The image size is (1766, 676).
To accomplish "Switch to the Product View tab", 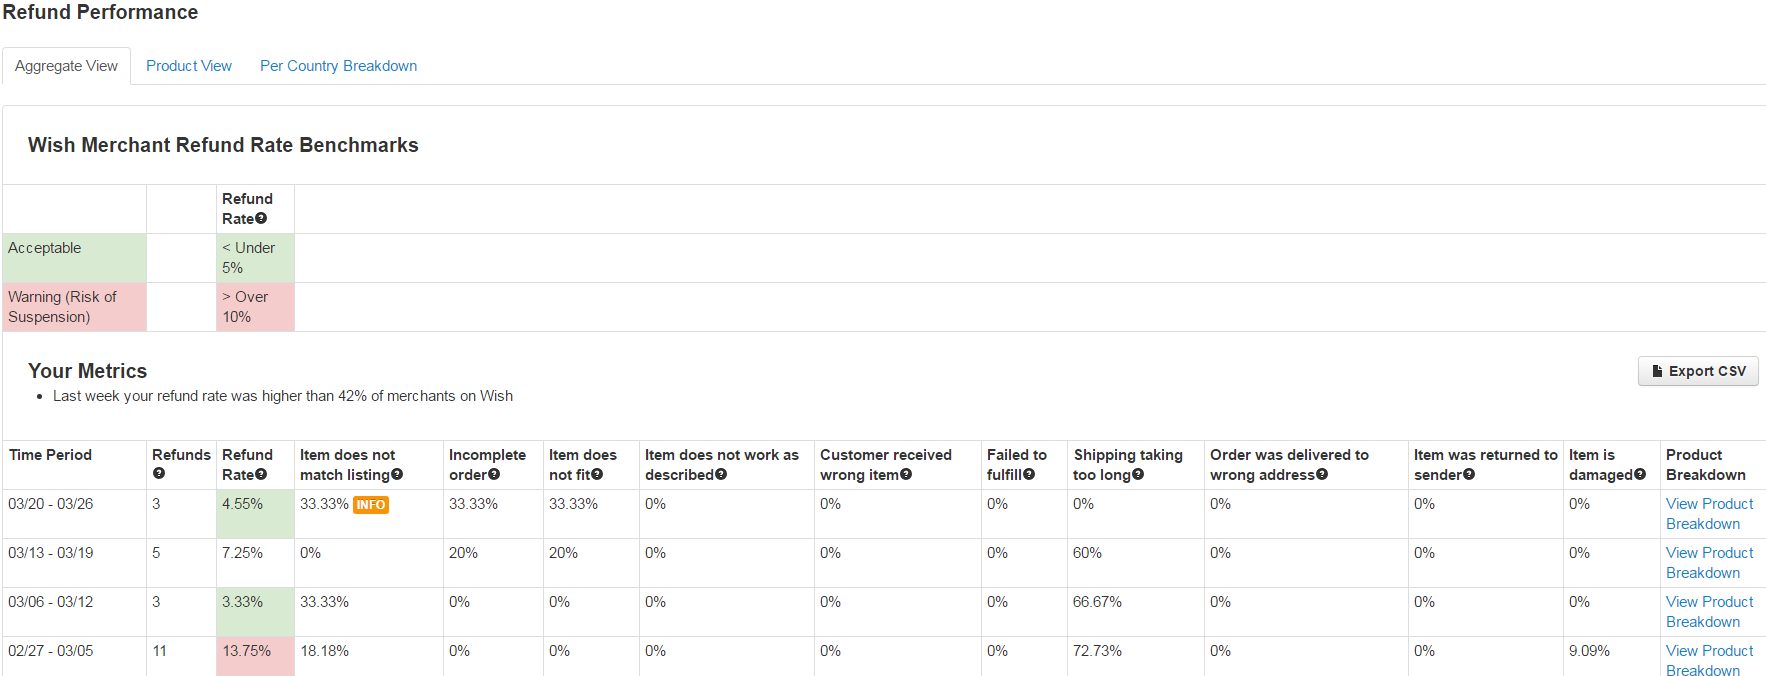I will [x=189, y=66].
